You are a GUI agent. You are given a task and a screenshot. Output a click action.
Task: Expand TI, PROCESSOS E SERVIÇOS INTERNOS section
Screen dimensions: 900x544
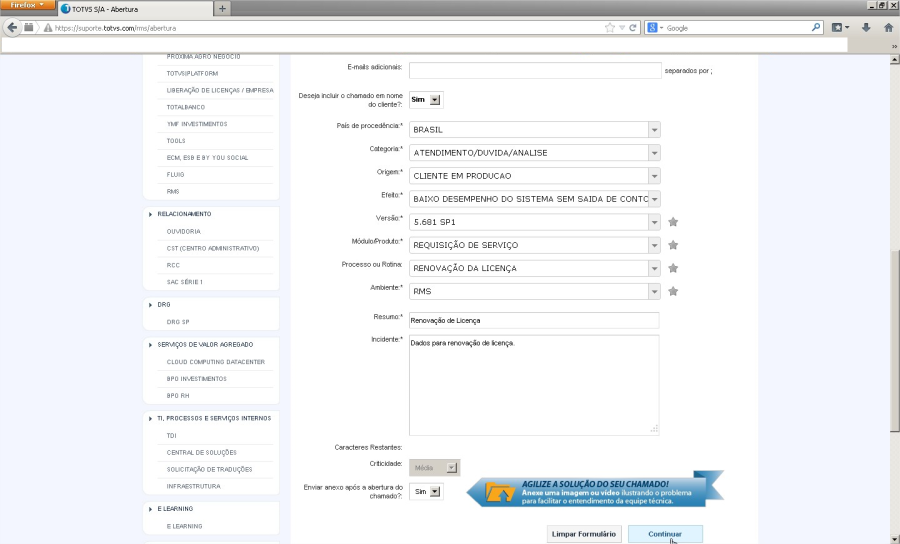(150, 418)
